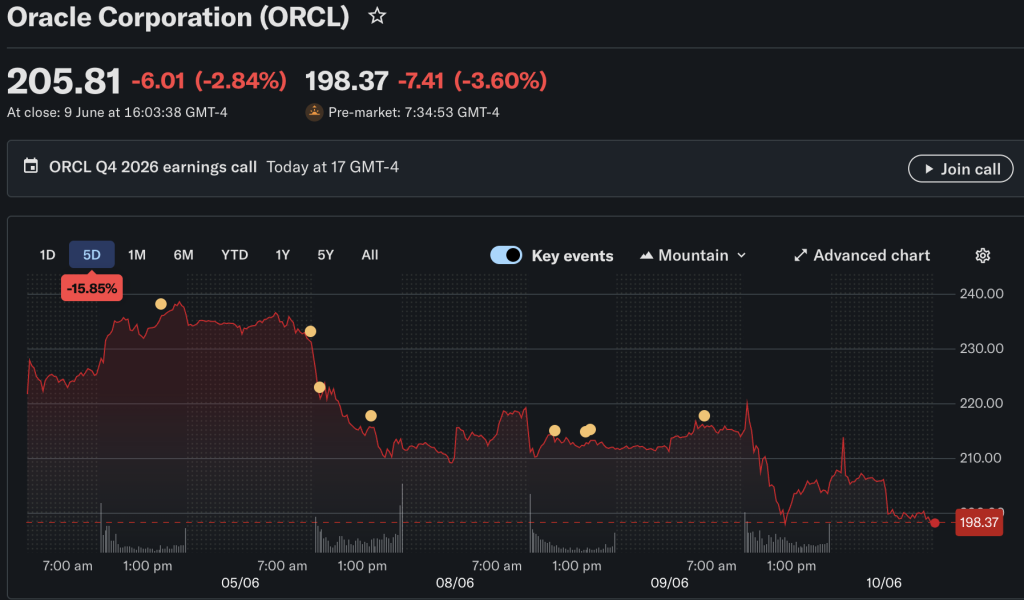Click the mountain chart type icon
1024x600 pixels.
point(646,255)
